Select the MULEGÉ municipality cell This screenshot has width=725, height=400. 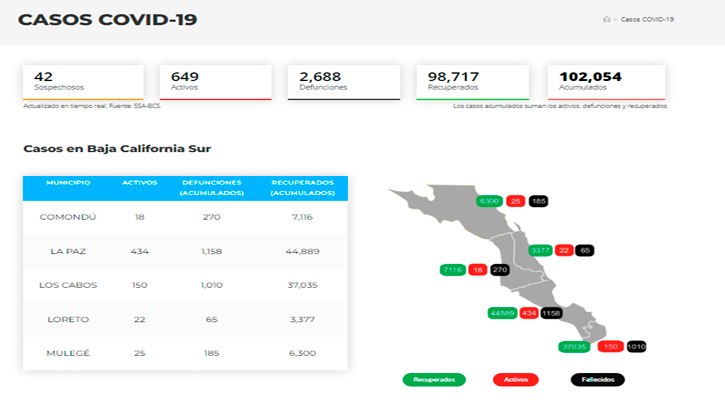tap(68, 353)
